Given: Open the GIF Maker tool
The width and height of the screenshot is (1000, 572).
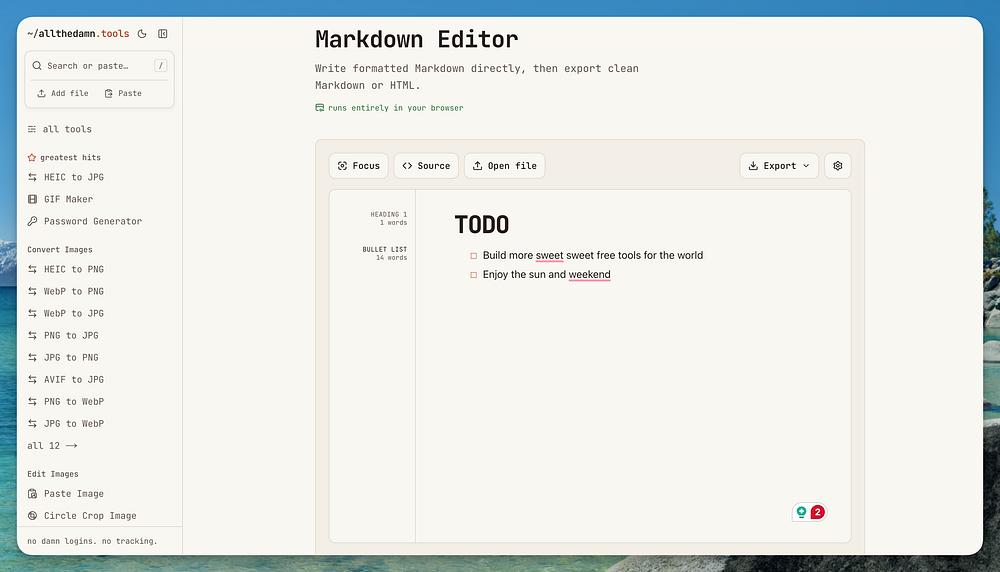Looking at the screenshot, I should 61,199.
